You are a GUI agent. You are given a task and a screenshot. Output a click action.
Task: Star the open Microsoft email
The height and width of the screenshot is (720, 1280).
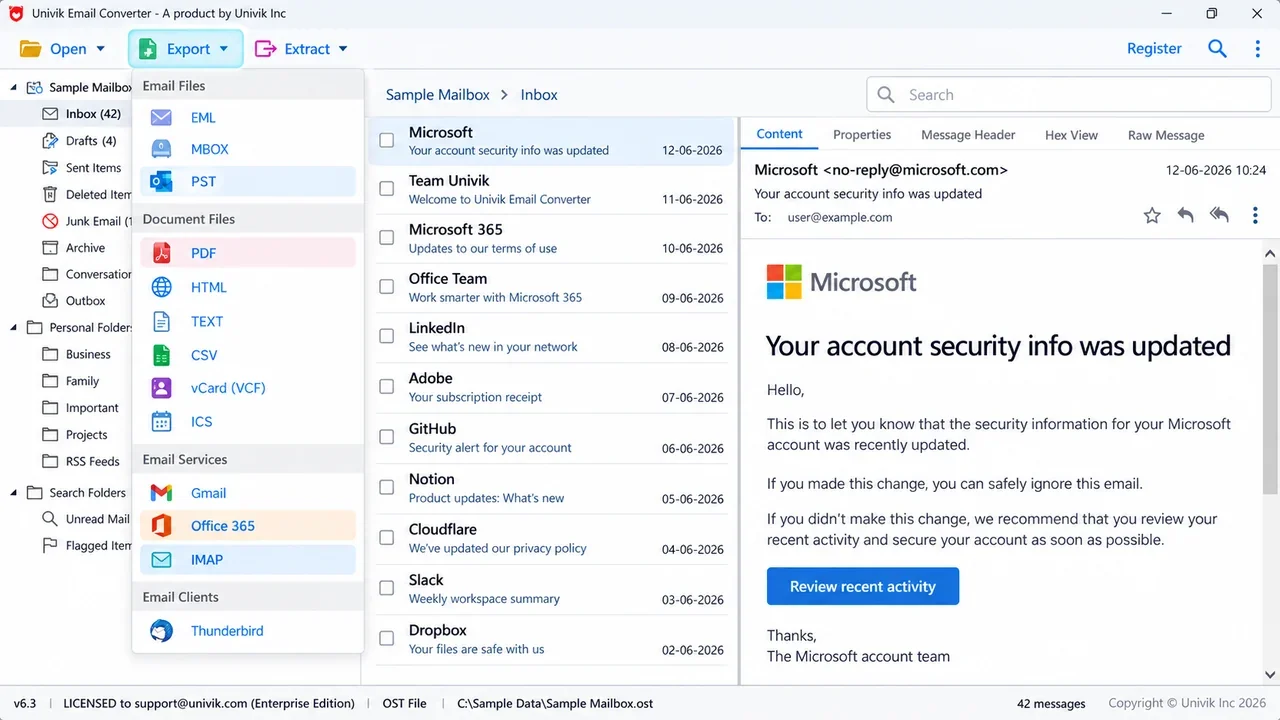point(1152,215)
